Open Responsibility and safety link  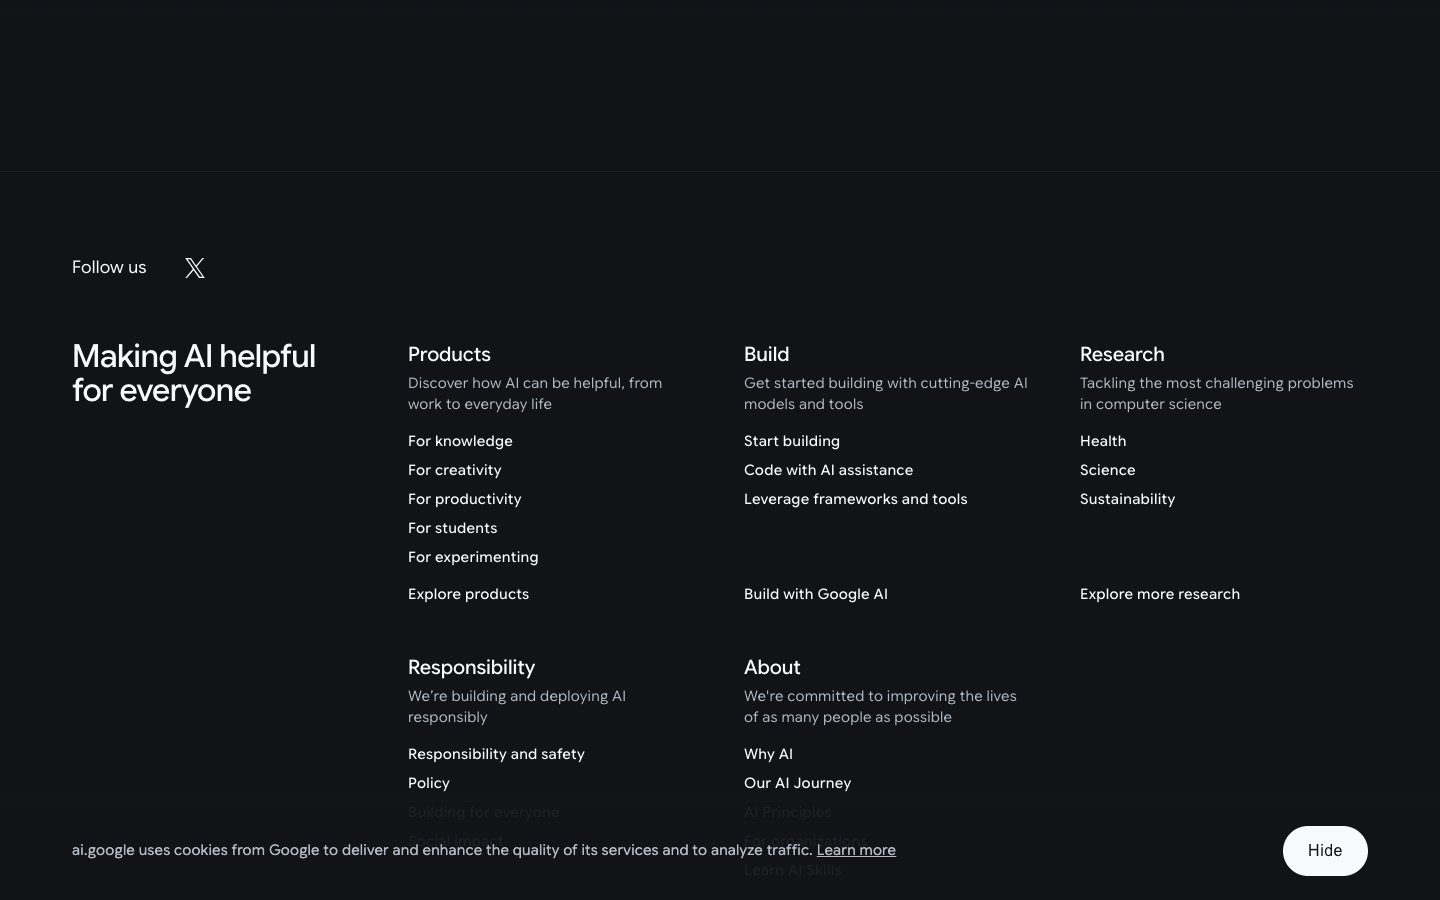click(496, 754)
